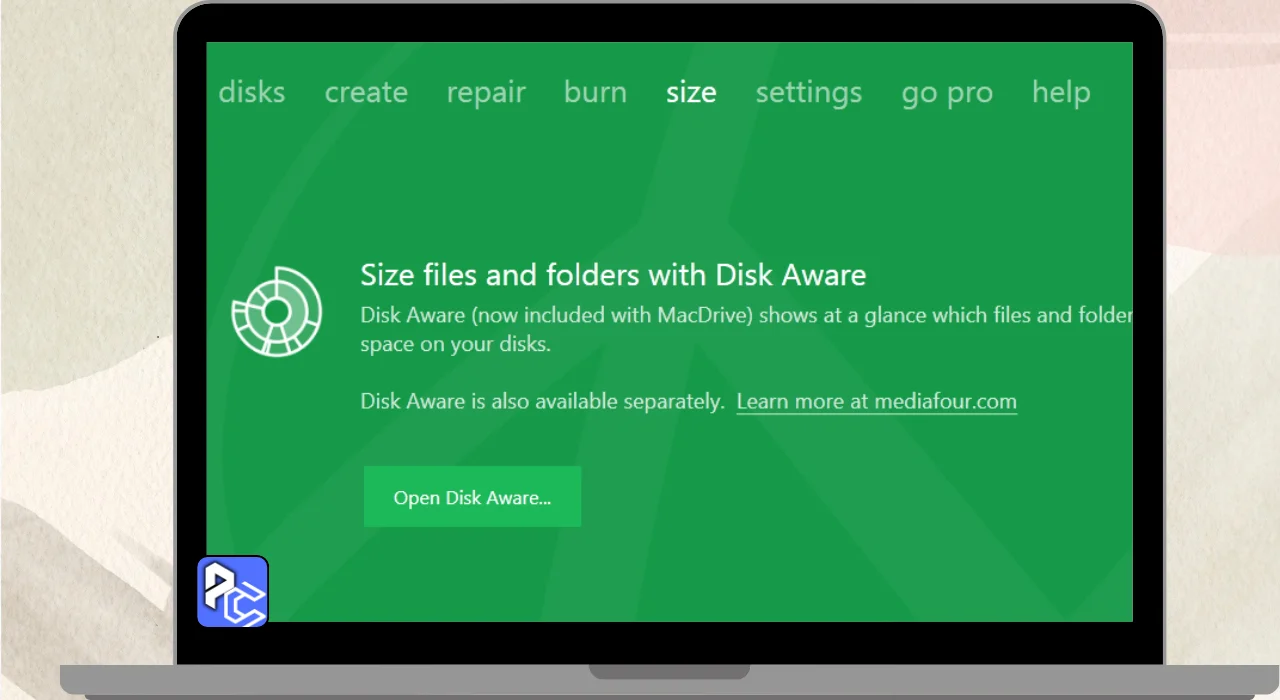Click the Disk Aware sunburst chart icon

(x=276, y=311)
